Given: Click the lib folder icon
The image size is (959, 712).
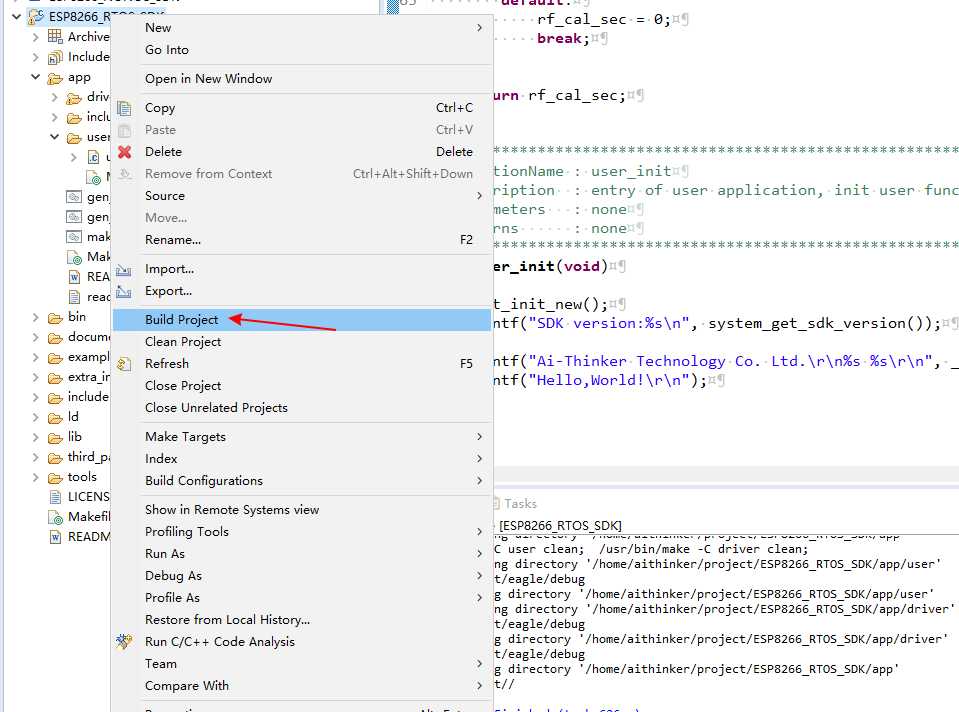Looking at the screenshot, I should [x=55, y=438].
